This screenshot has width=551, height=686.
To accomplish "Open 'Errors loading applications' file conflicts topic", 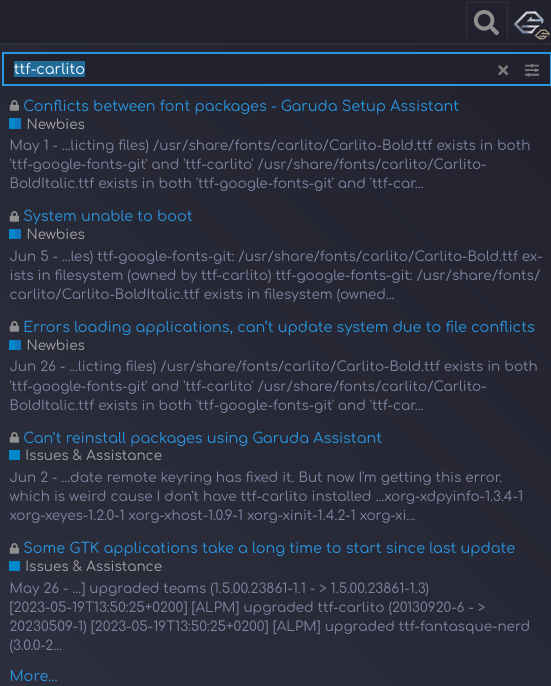I will (x=279, y=327).
